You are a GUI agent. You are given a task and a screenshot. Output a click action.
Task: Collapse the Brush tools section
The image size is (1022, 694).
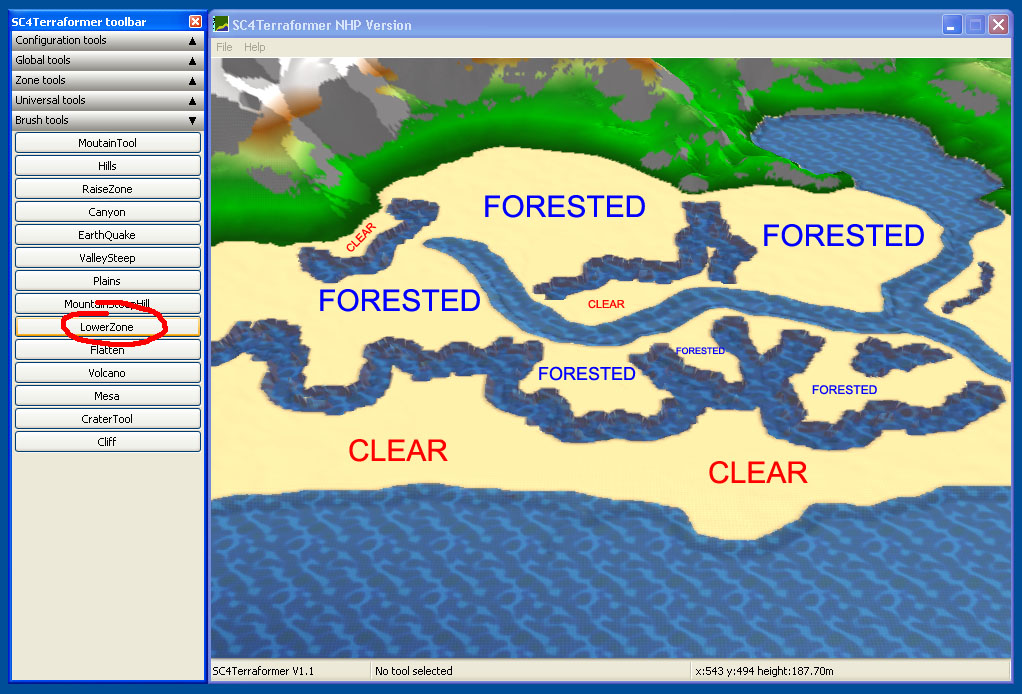(108, 121)
